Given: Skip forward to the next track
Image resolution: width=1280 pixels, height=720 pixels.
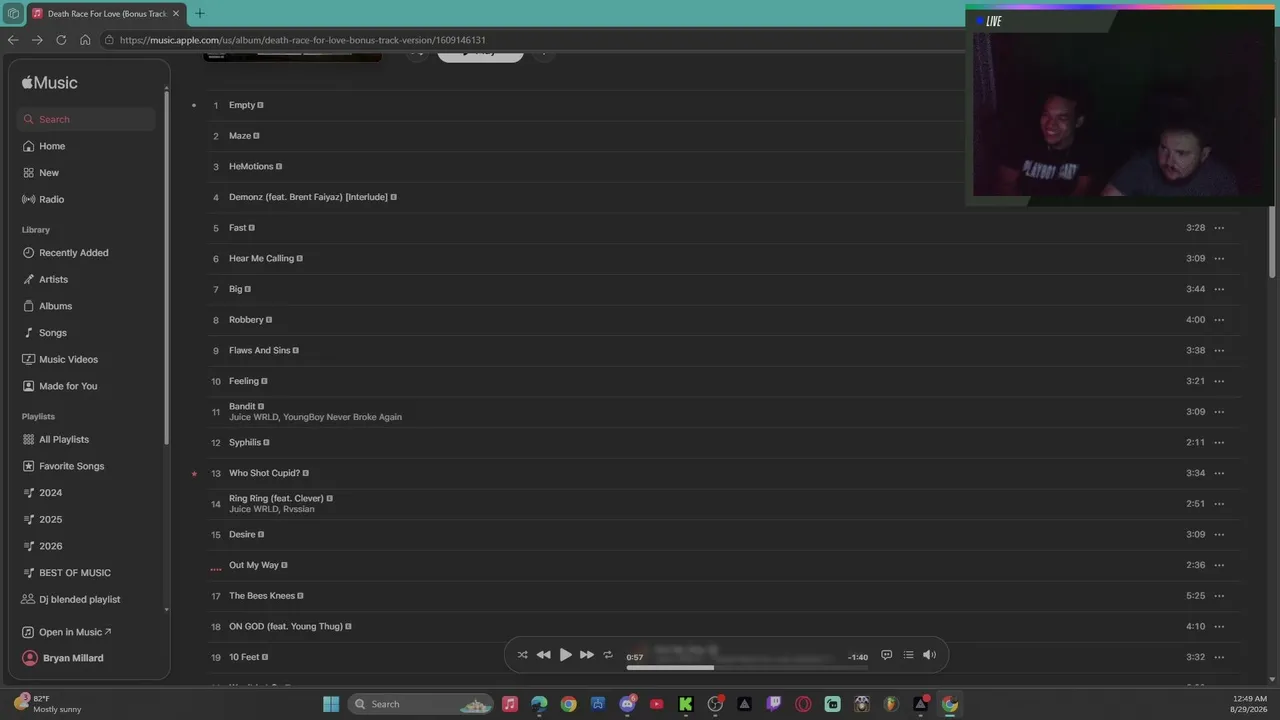Looking at the screenshot, I should [x=587, y=655].
